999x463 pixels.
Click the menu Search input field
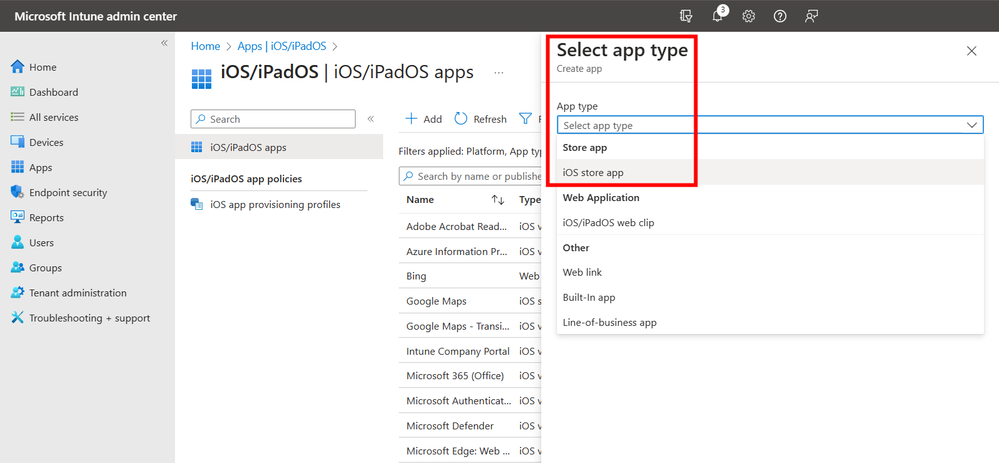(273, 119)
